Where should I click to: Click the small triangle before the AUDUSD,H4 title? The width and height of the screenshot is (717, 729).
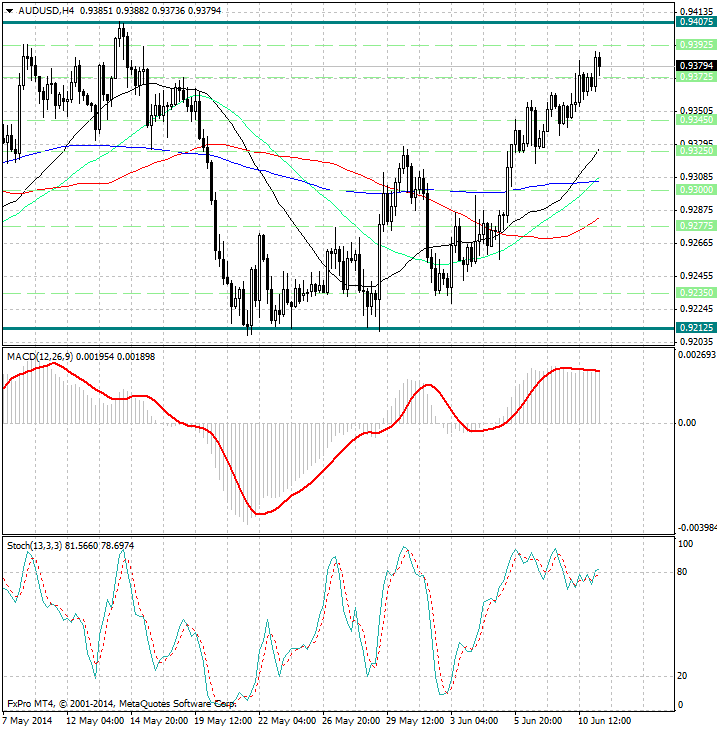pos(9,11)
